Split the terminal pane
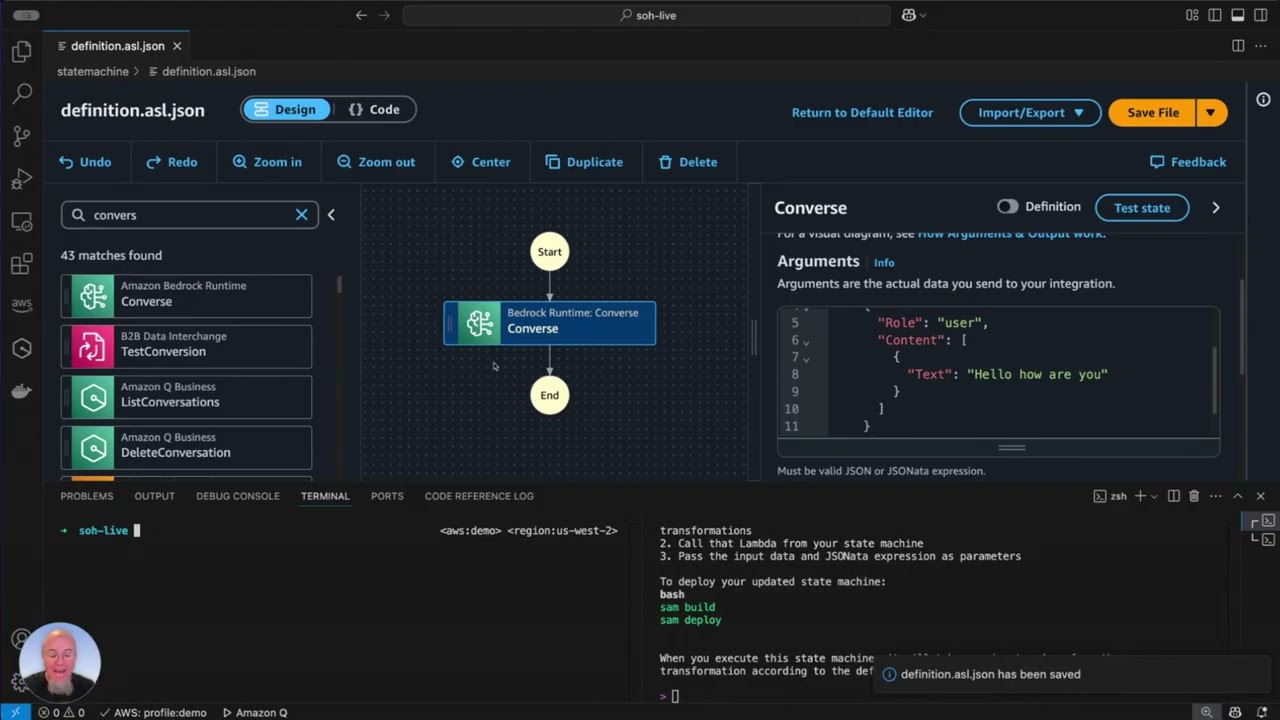Screen dimensions: 1280x720 [1174, 496]
